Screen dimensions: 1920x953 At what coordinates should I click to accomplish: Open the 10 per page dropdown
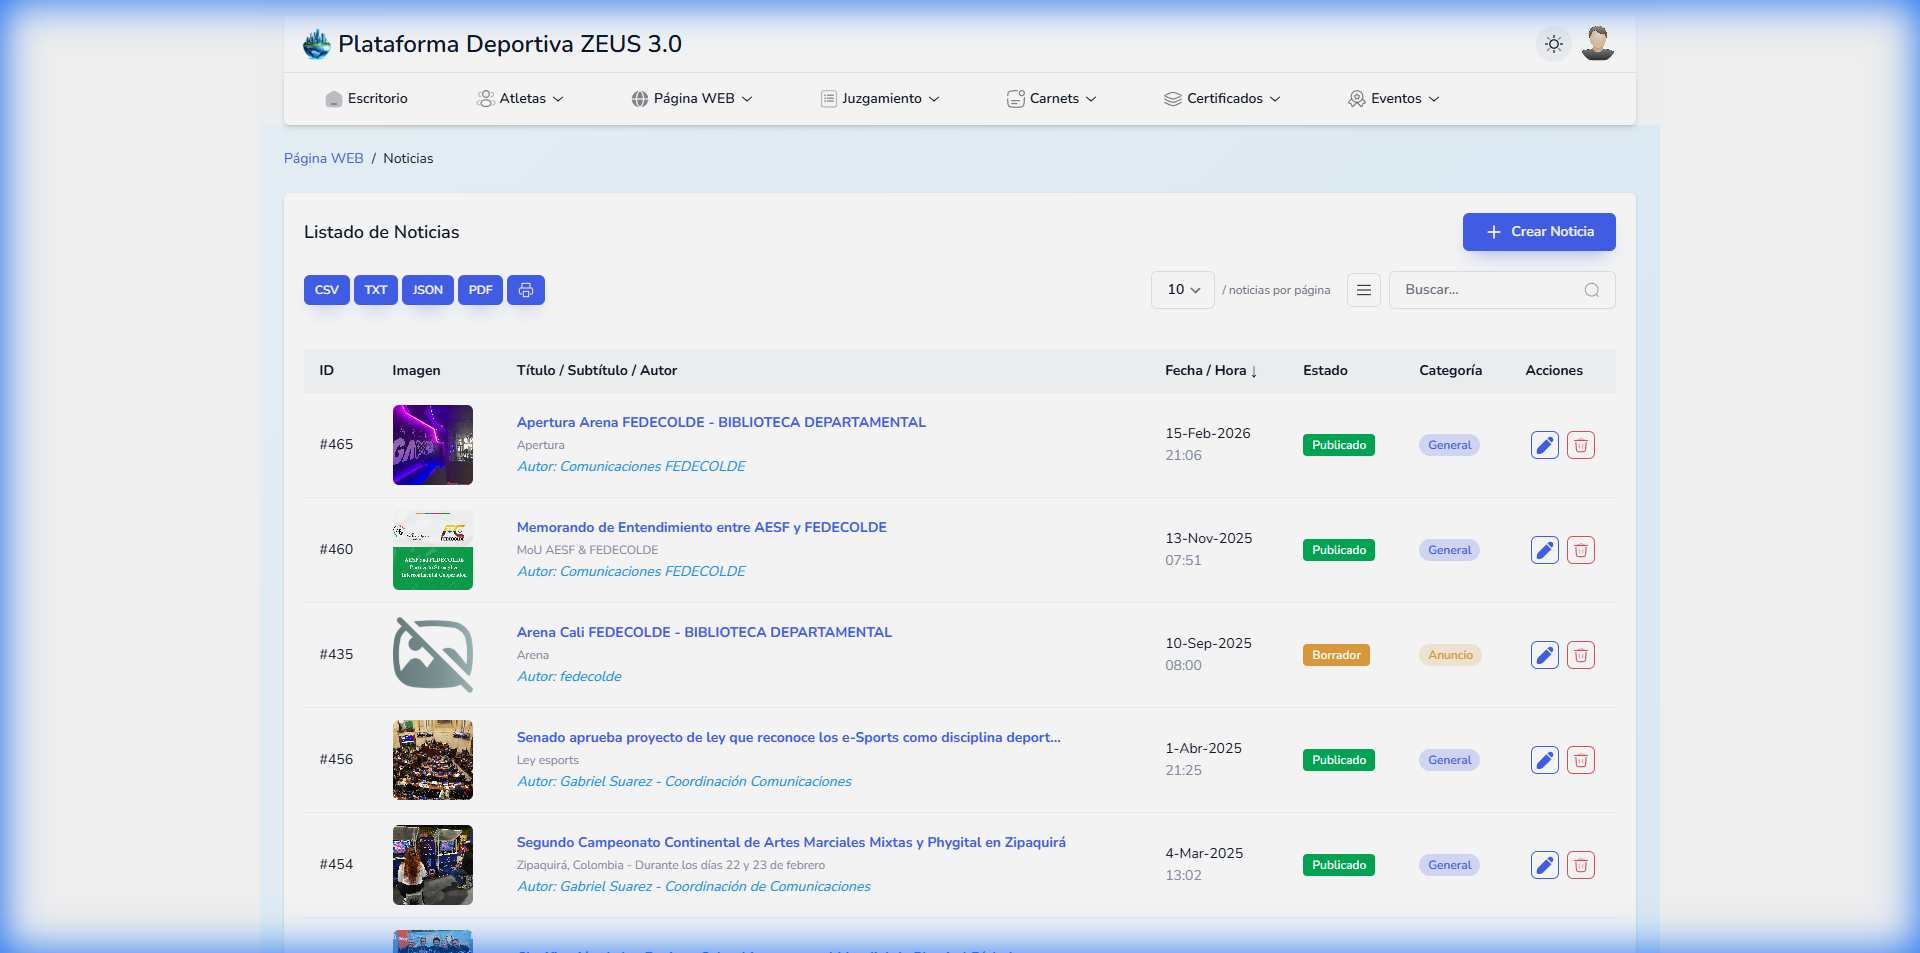(x=1182, y=290)
